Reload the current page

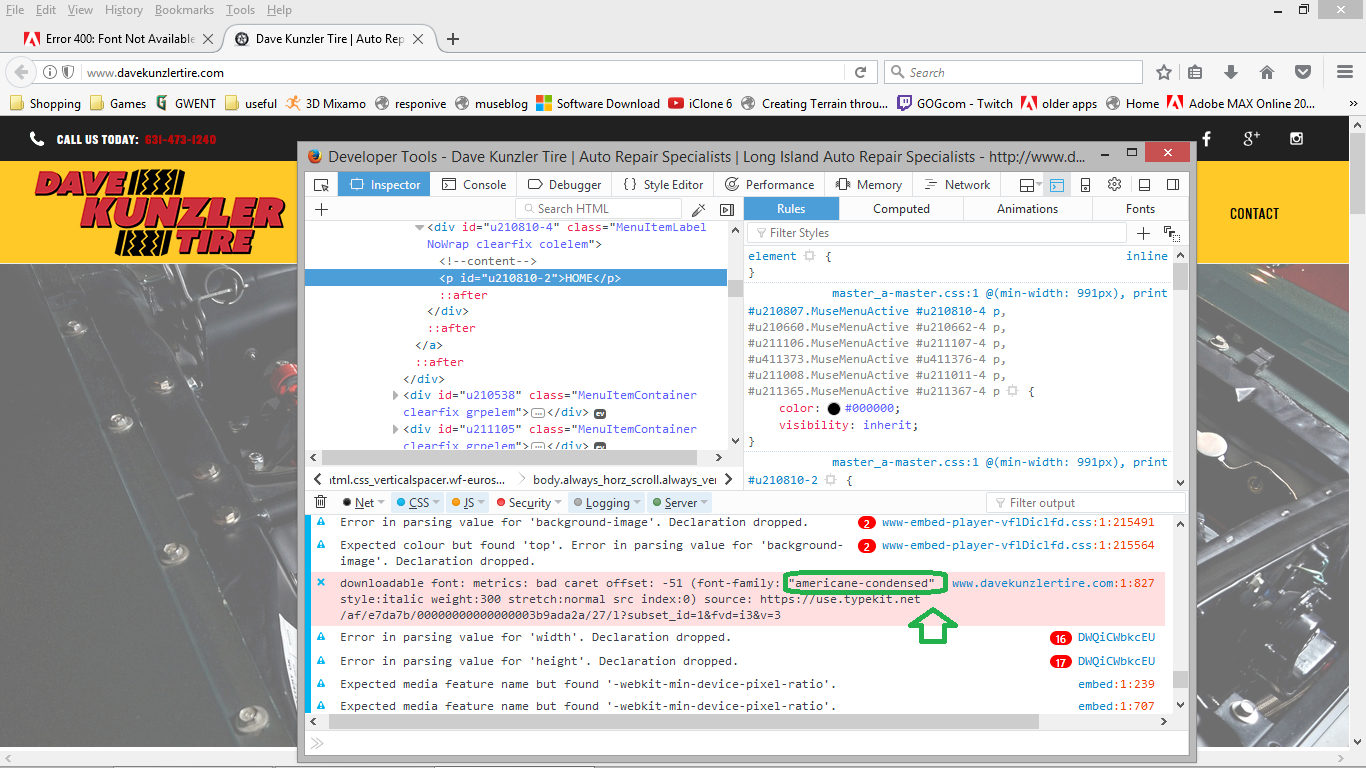(860, 72)
